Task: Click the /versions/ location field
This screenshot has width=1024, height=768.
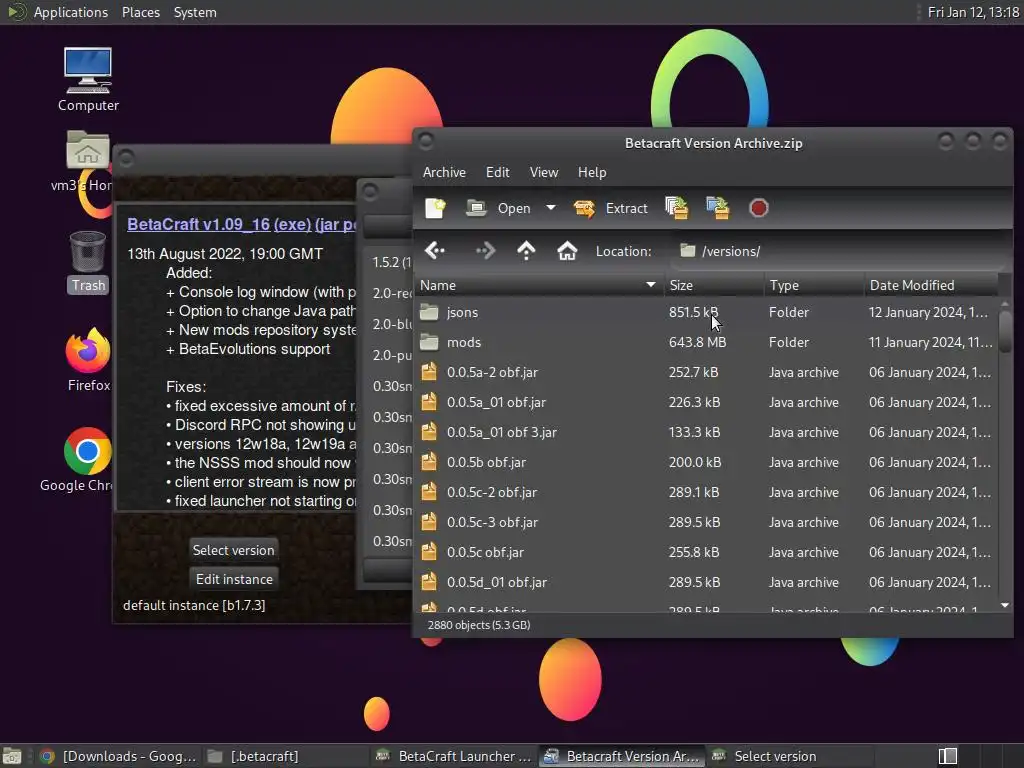Action: pyautogui.click(x=839, y=251)
